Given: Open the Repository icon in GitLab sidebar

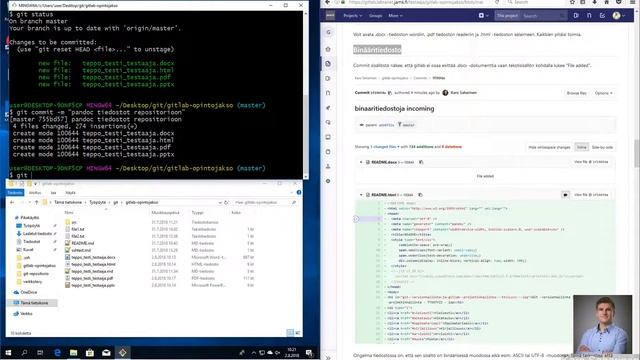Looking at the screenshot, I should coord(328,64).
